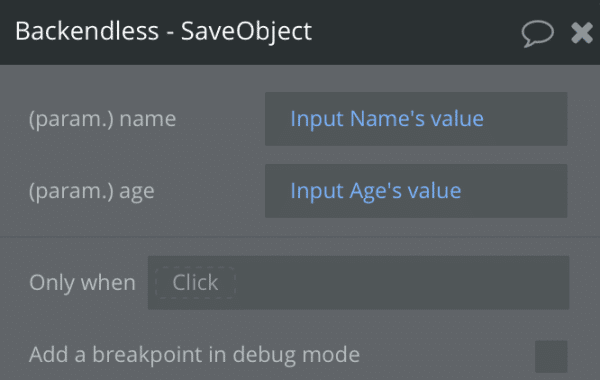Select the age parameter value box
Screen dimensions: 600x380
click(x=416, y=191)
